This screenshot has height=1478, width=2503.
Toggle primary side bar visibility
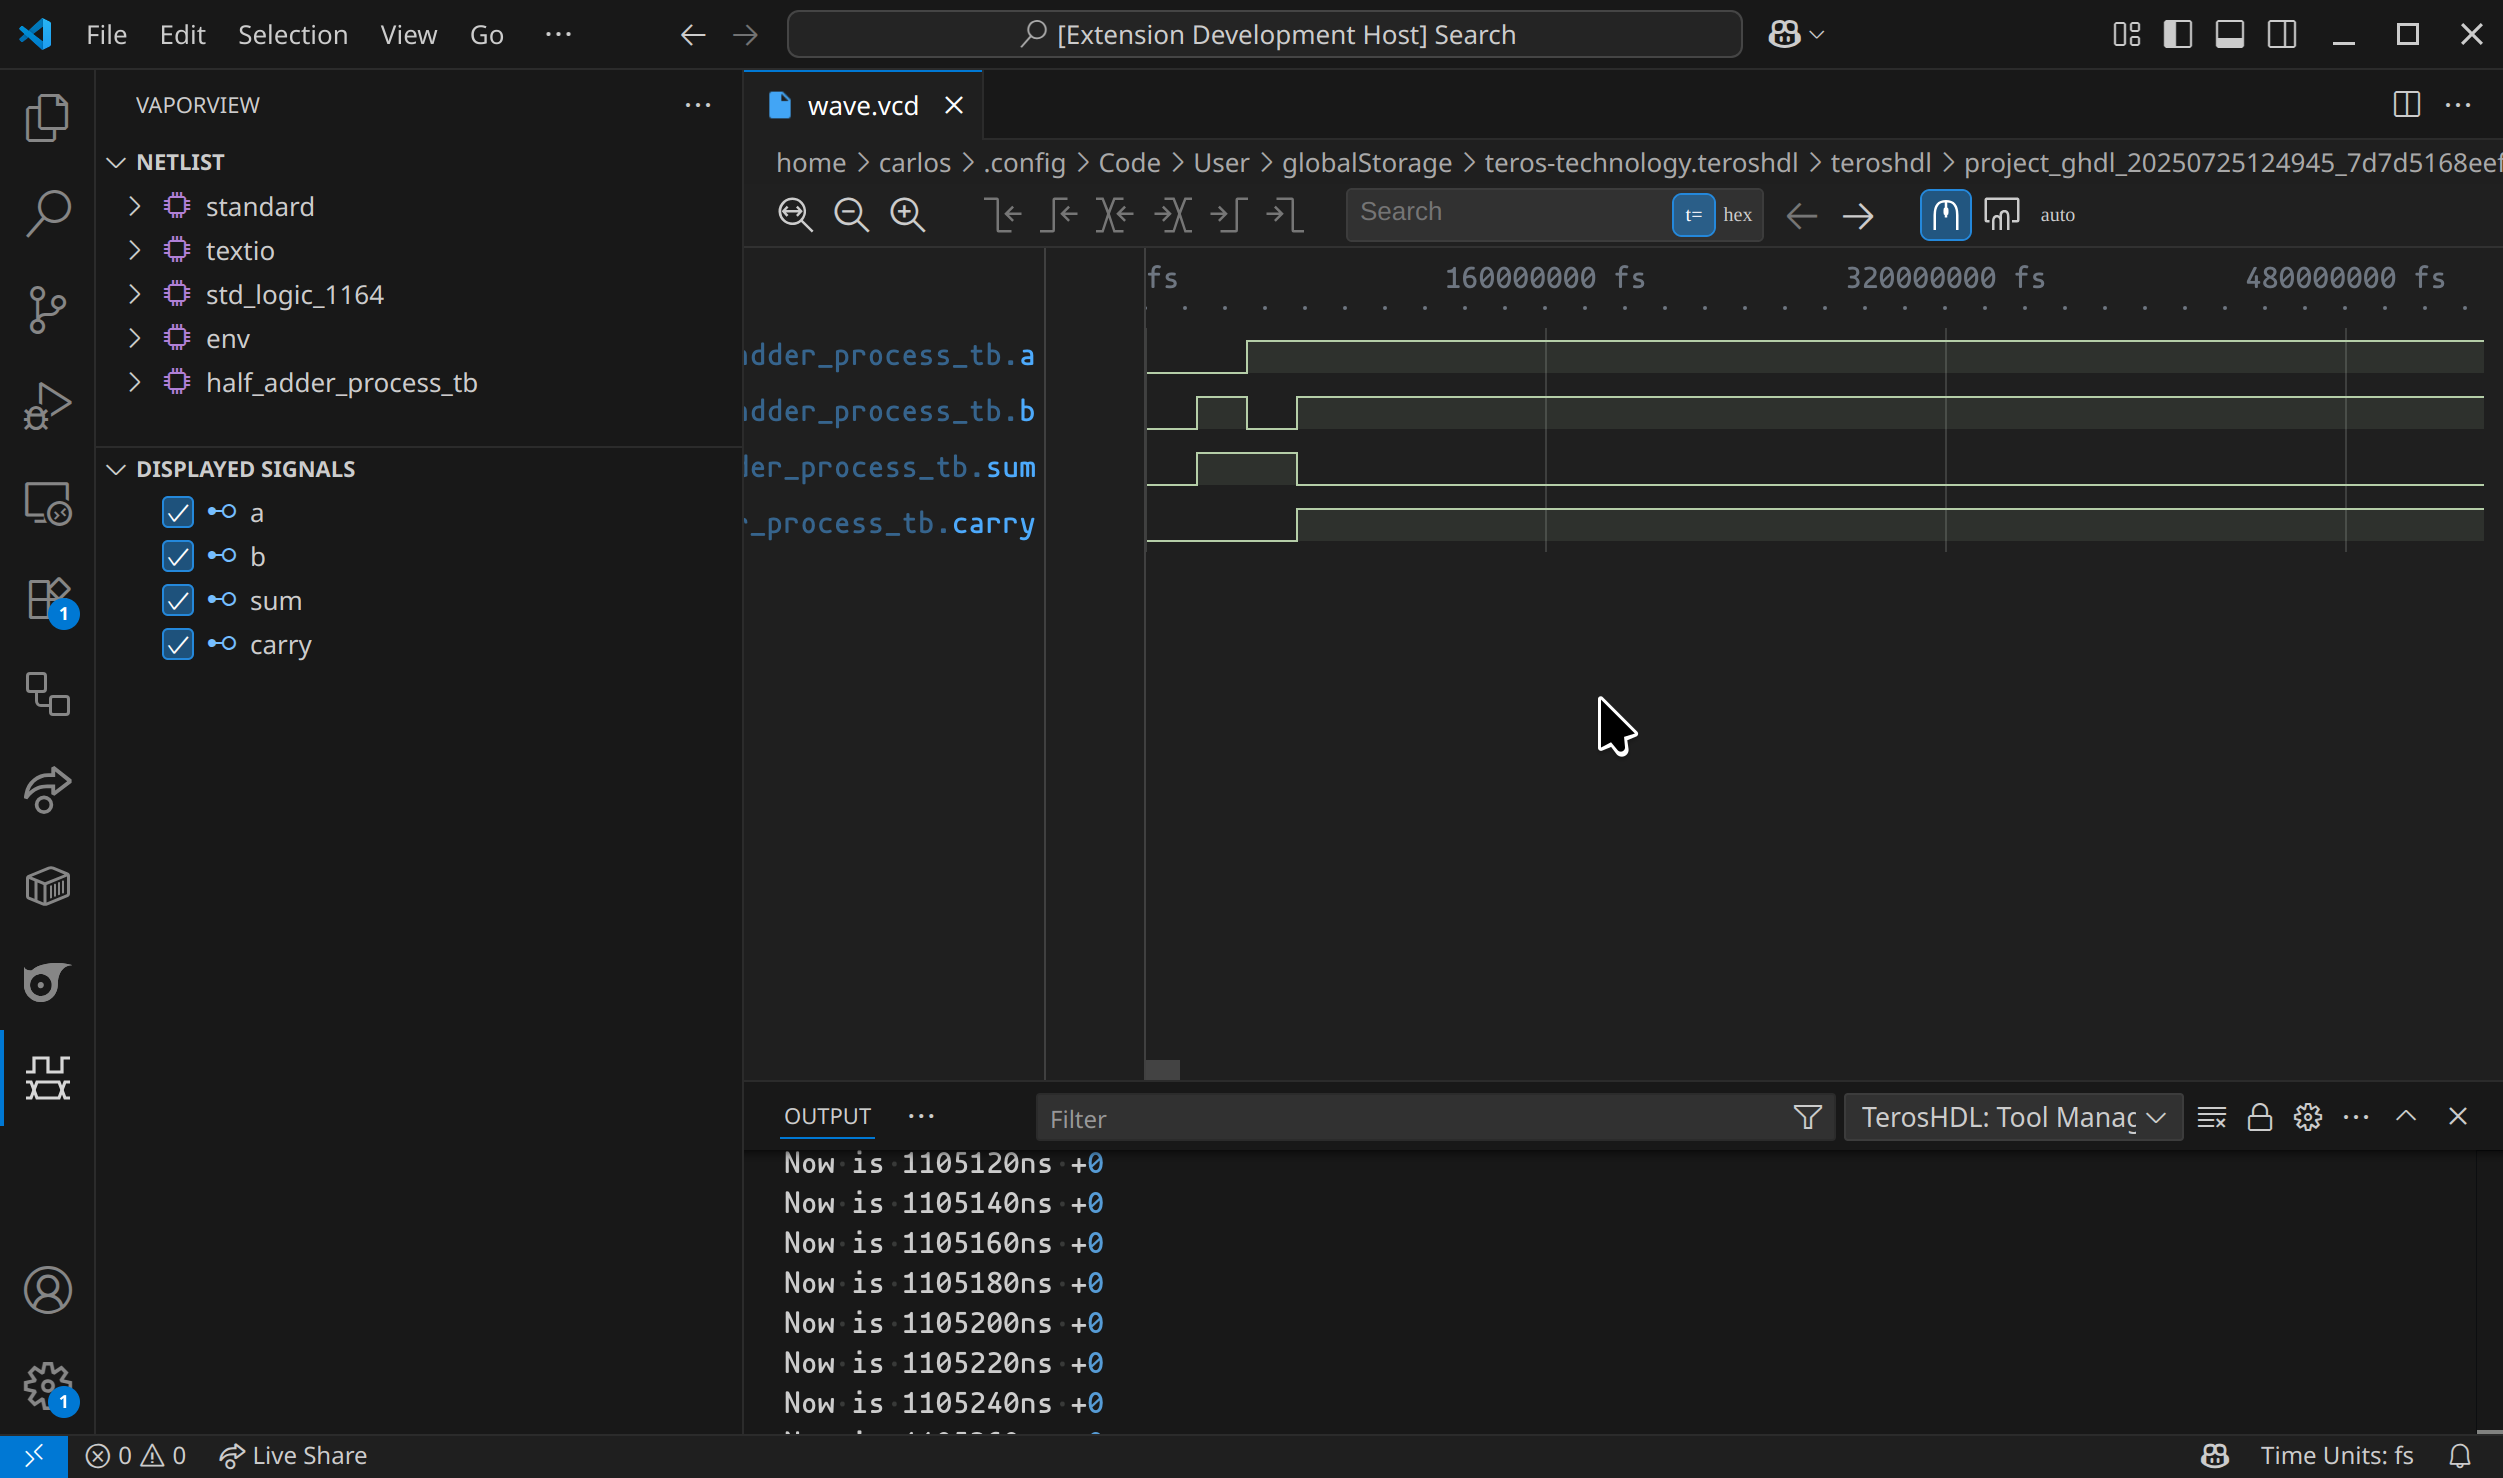(x=2178, y=35)
